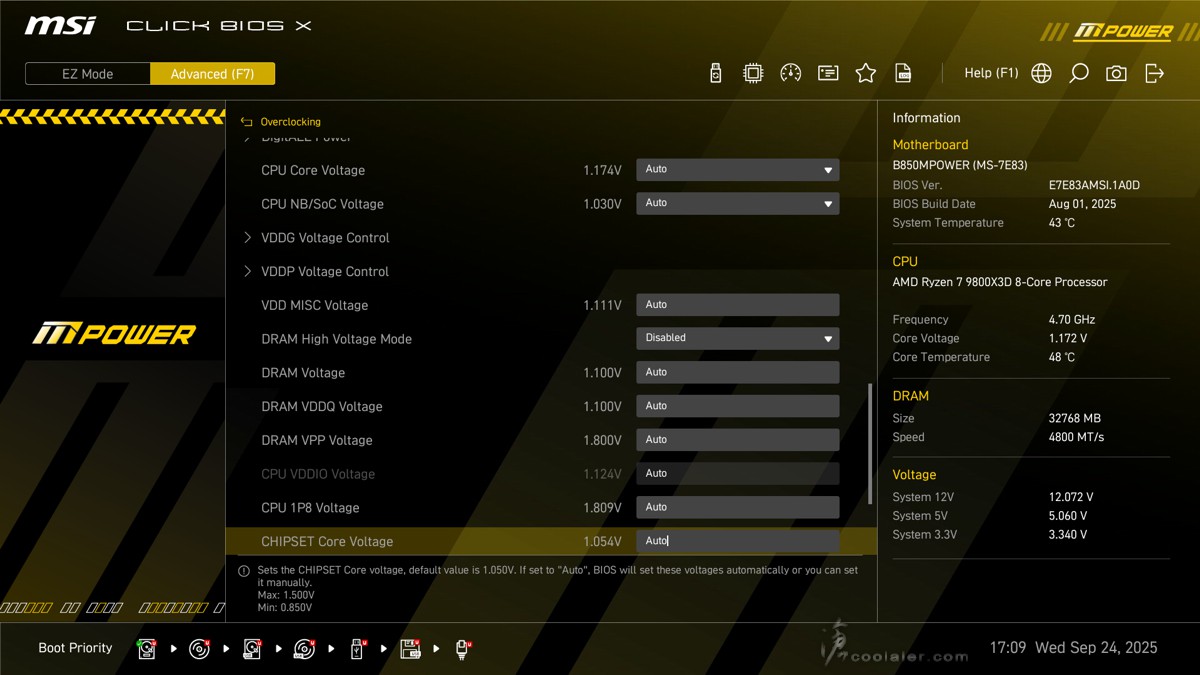Click the VDD MISC Voltage input field
1200x675 pixels.
click(x=738, y=305)
